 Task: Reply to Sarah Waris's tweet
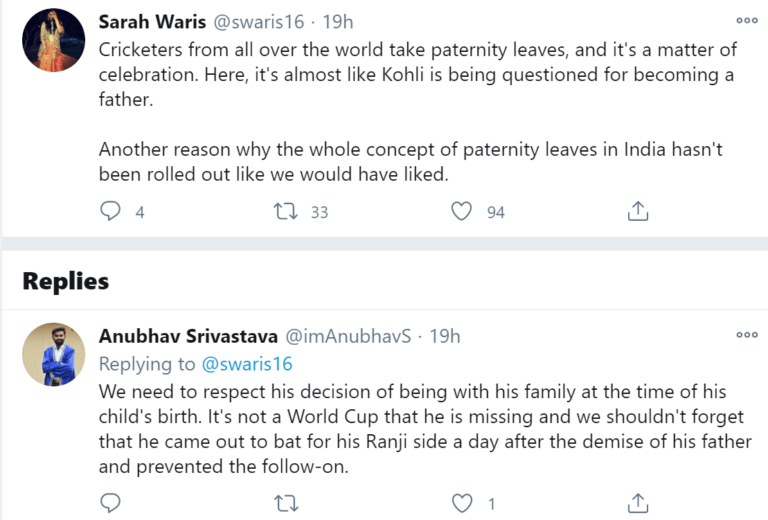coord(112,211)
